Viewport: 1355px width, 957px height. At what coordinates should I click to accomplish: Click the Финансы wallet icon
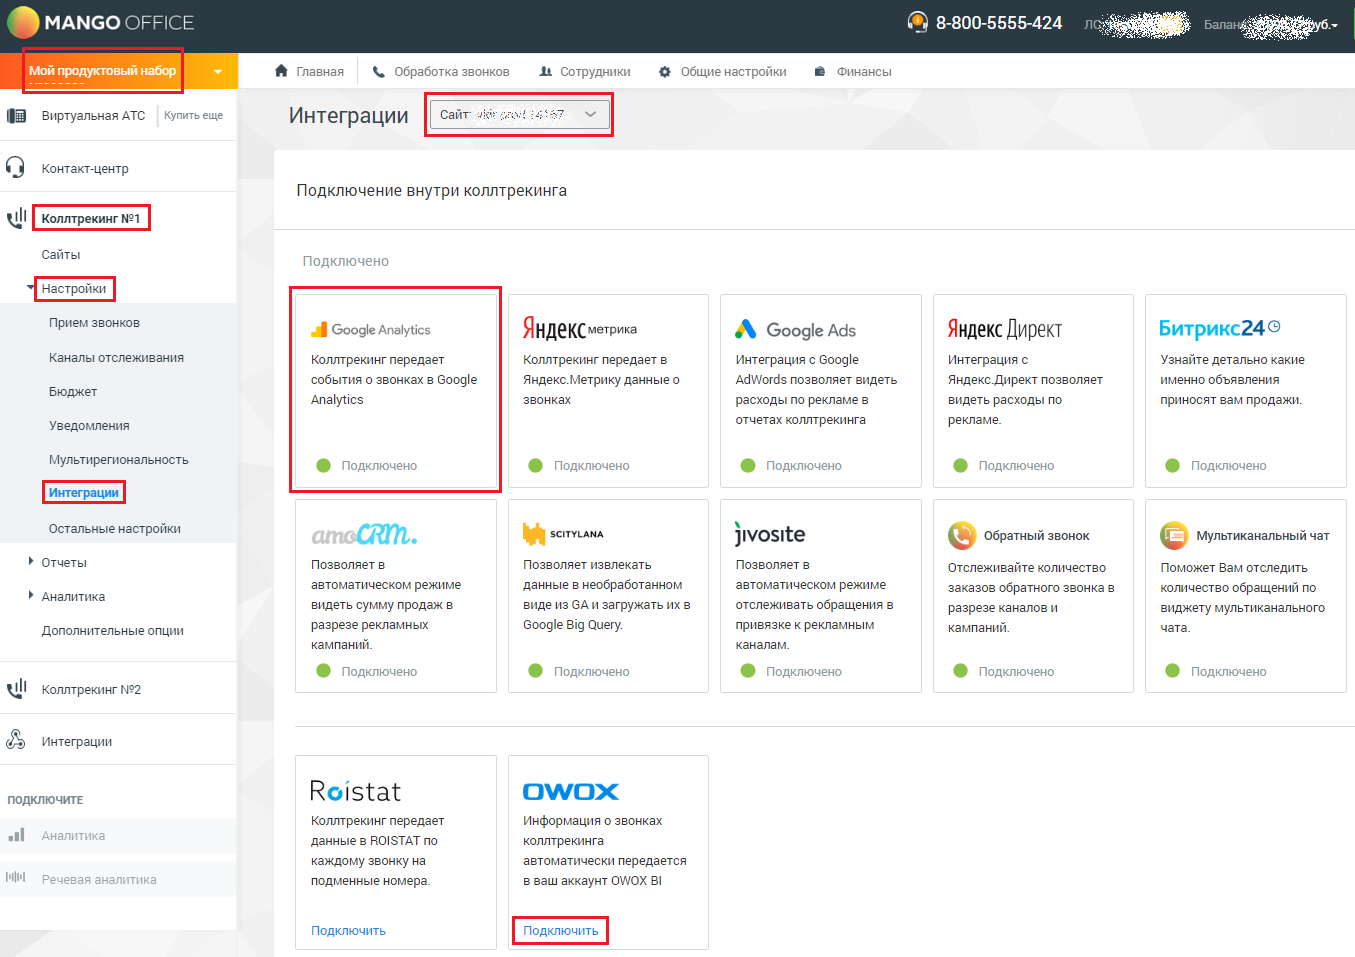820,72
